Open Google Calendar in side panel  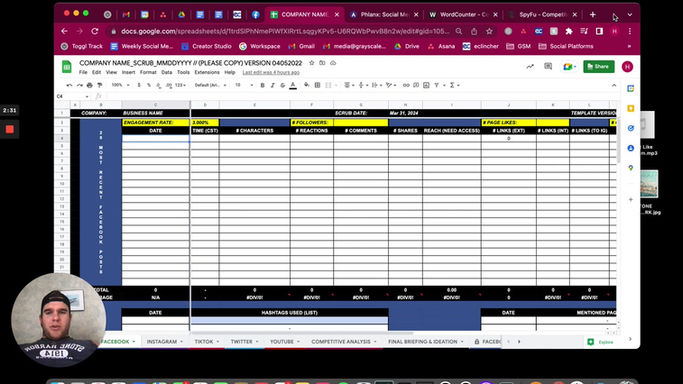click(x=630, y=88)
